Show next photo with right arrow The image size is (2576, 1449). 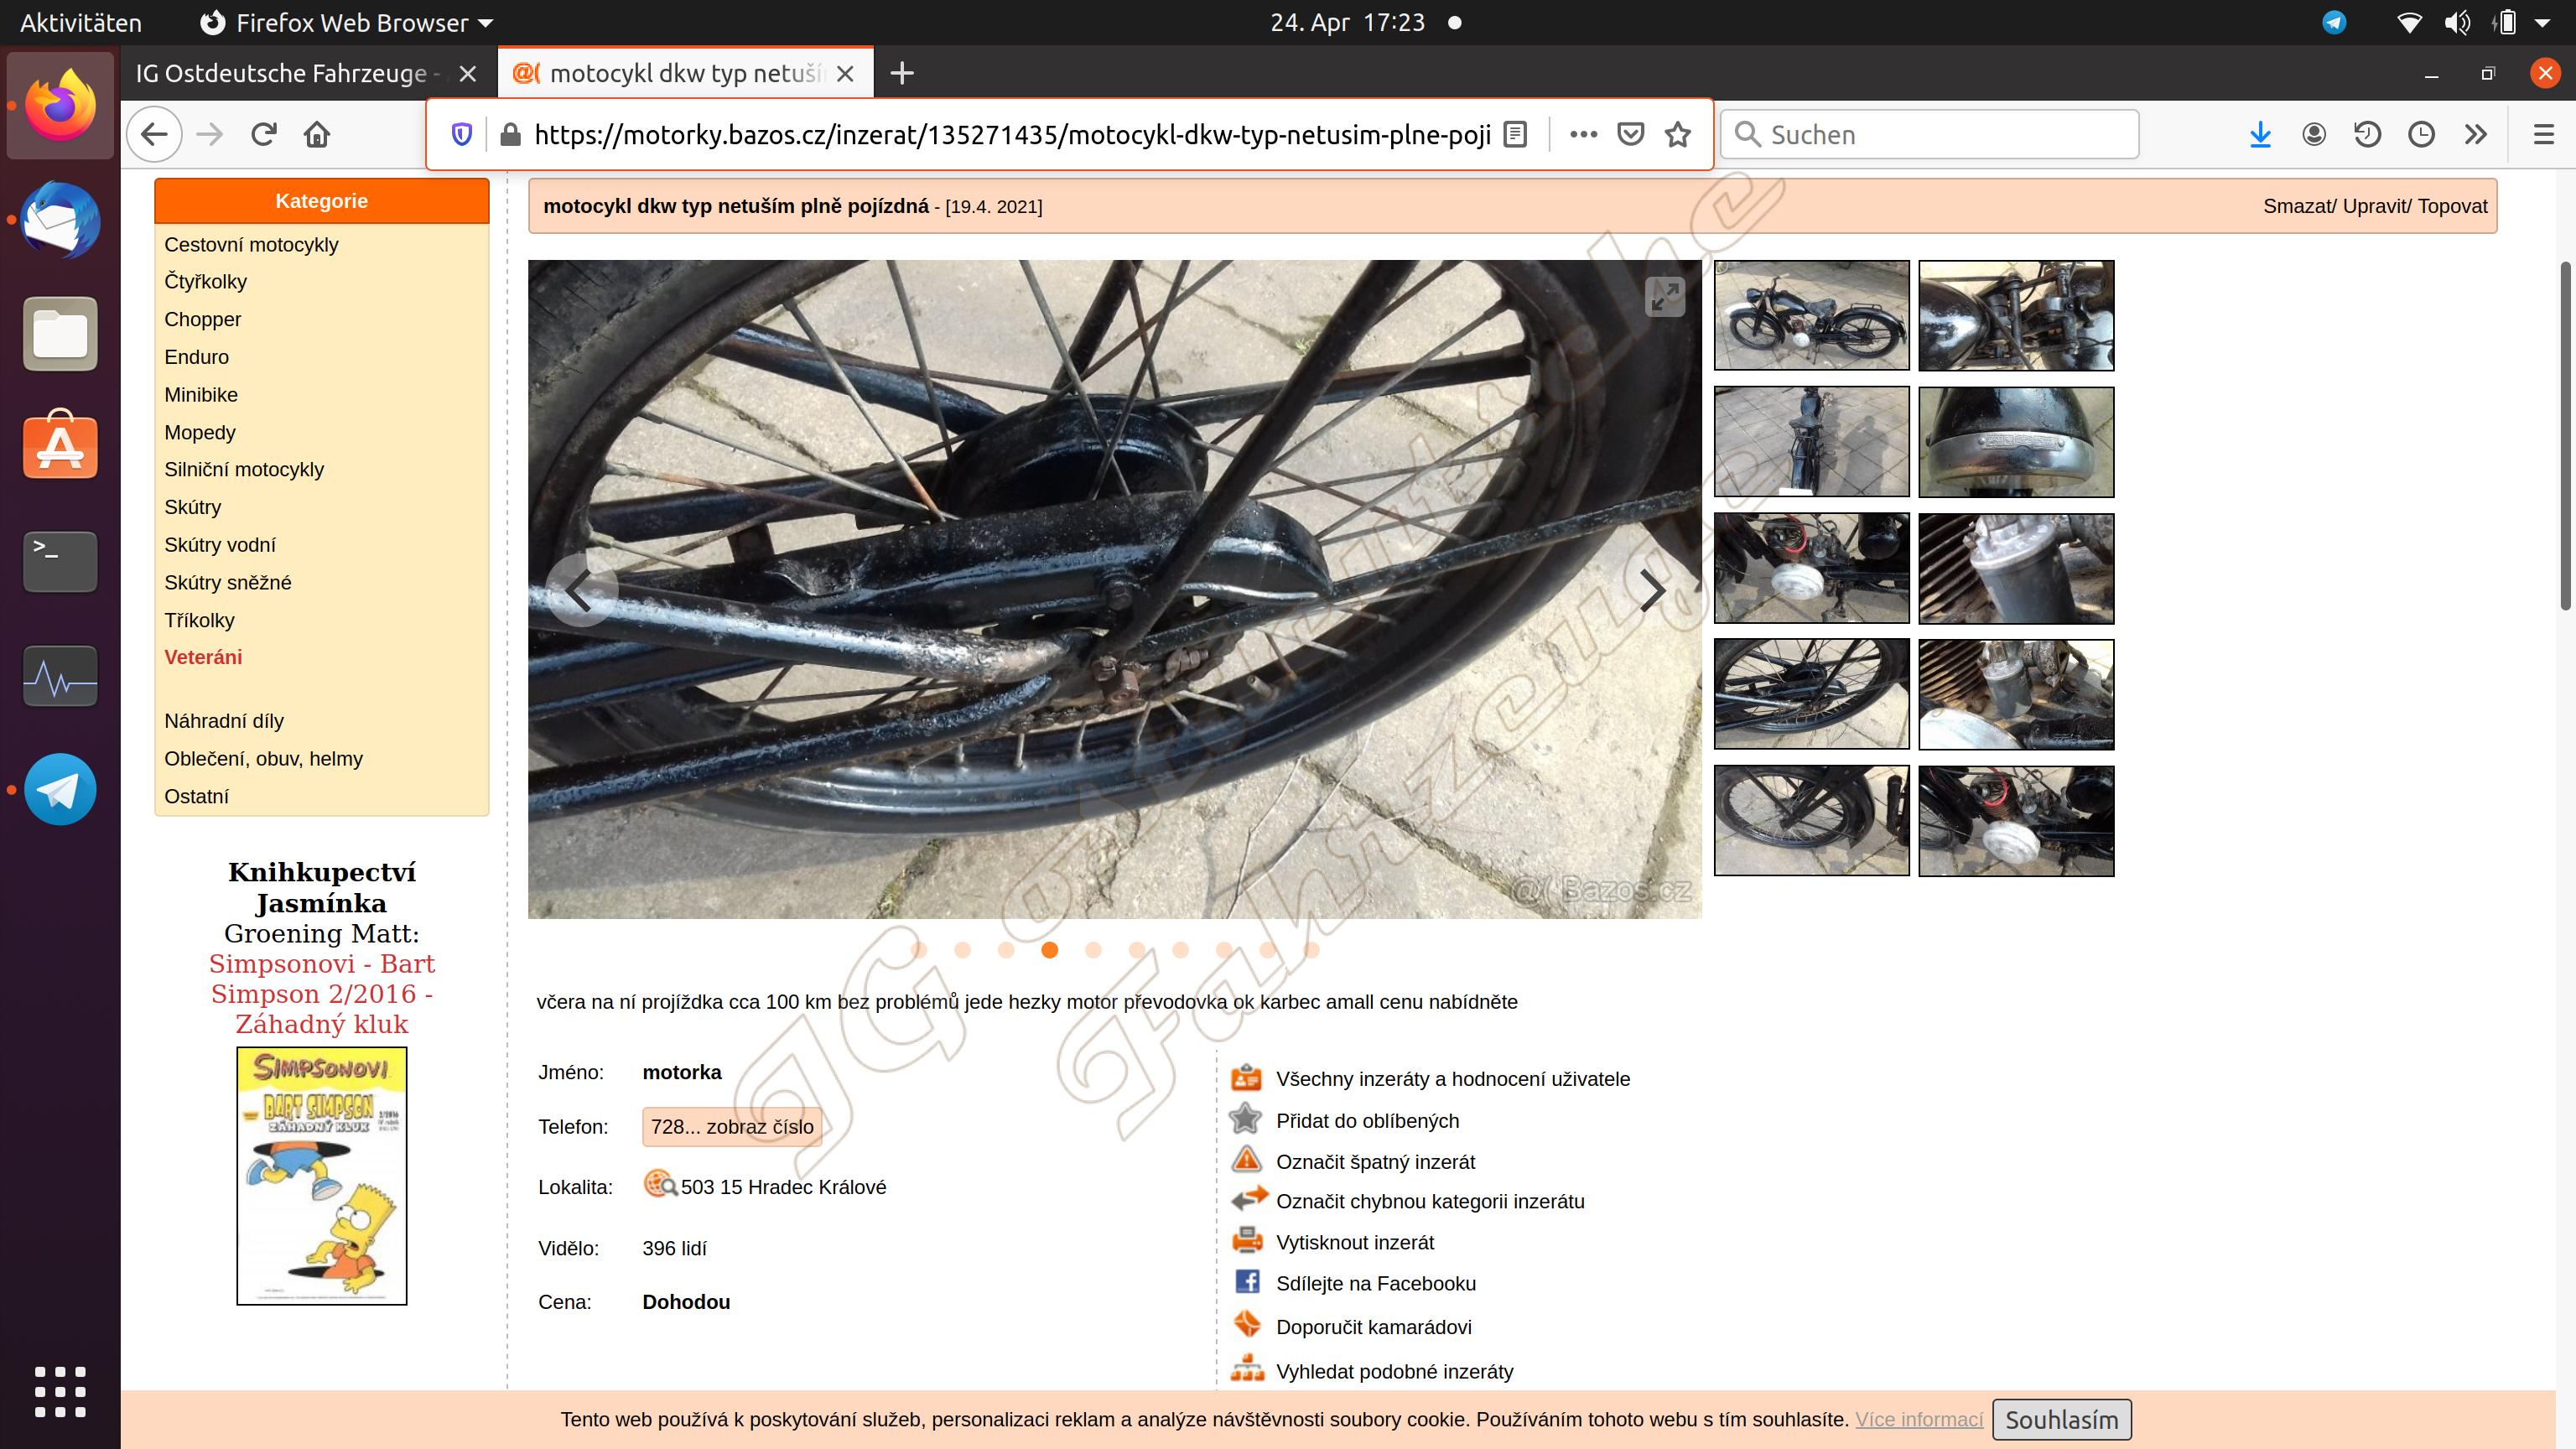1652,590
